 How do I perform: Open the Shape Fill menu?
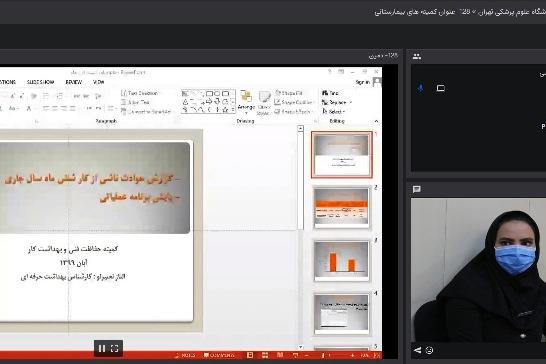(x=289, y=93)
